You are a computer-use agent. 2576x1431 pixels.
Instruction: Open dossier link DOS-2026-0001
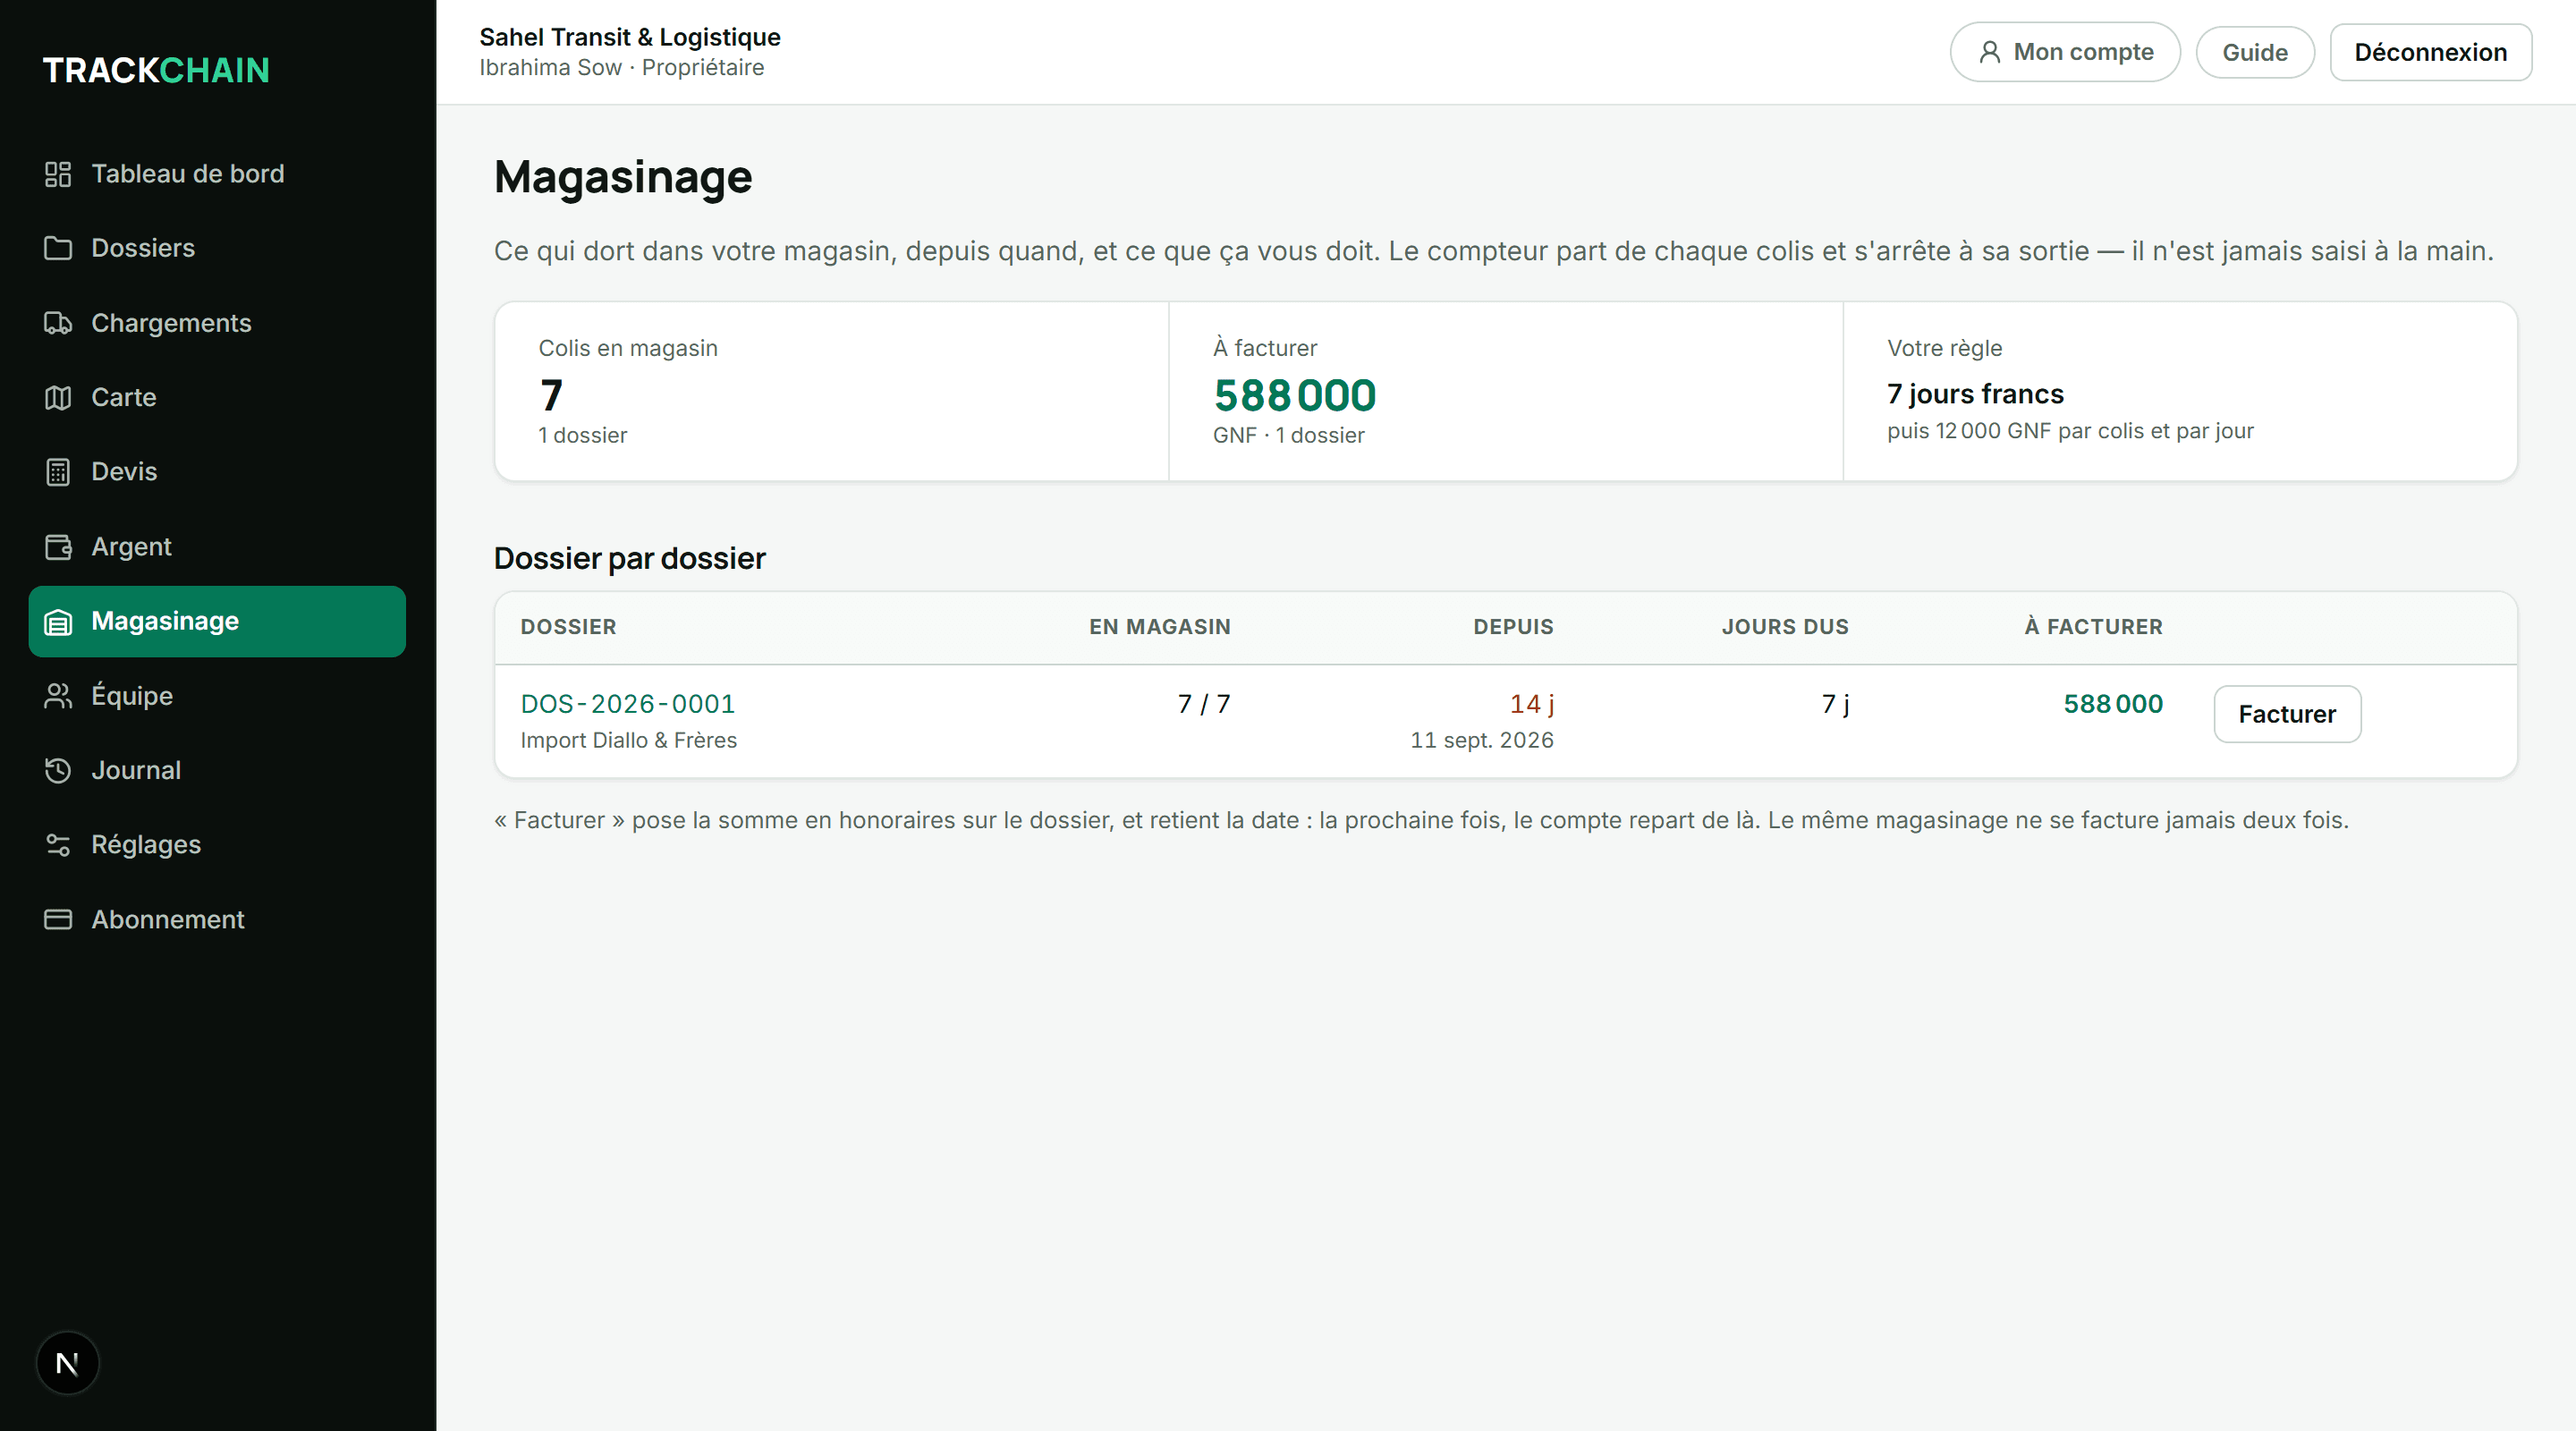click(x=628, y=704)
